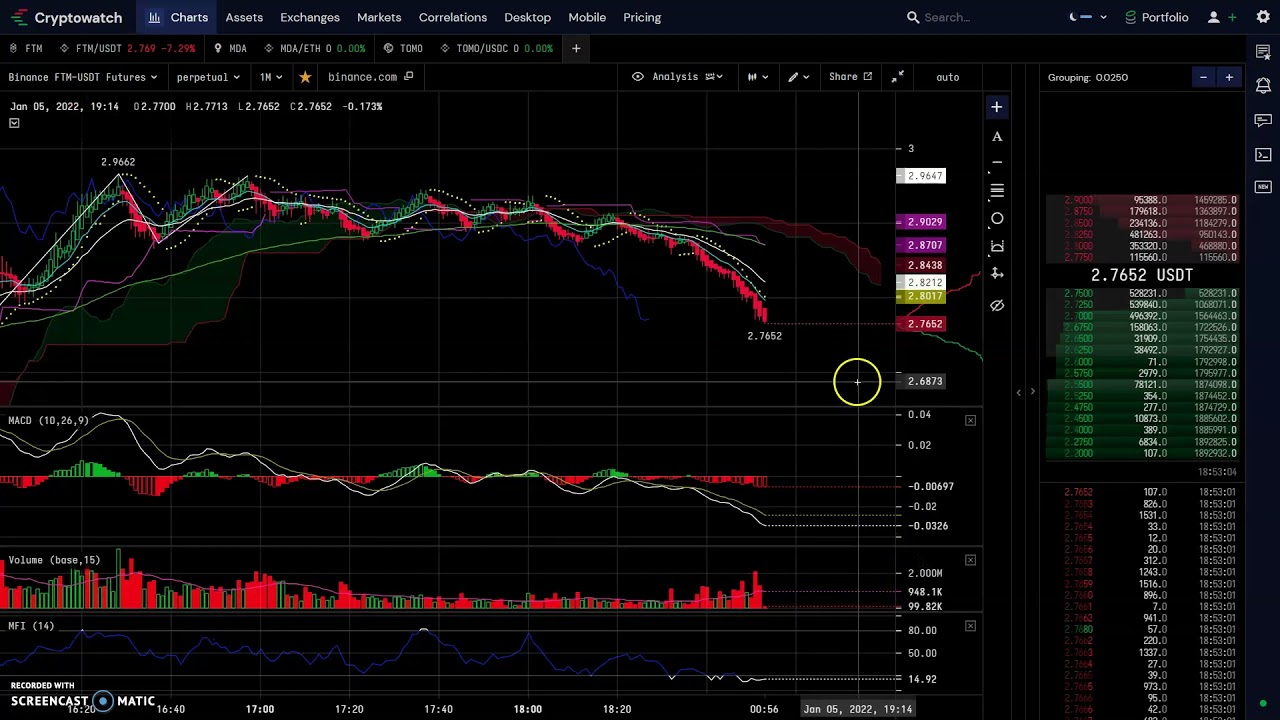Screen dimensions: 1280x720
Task: Open Correlations page
Action: 453,17
